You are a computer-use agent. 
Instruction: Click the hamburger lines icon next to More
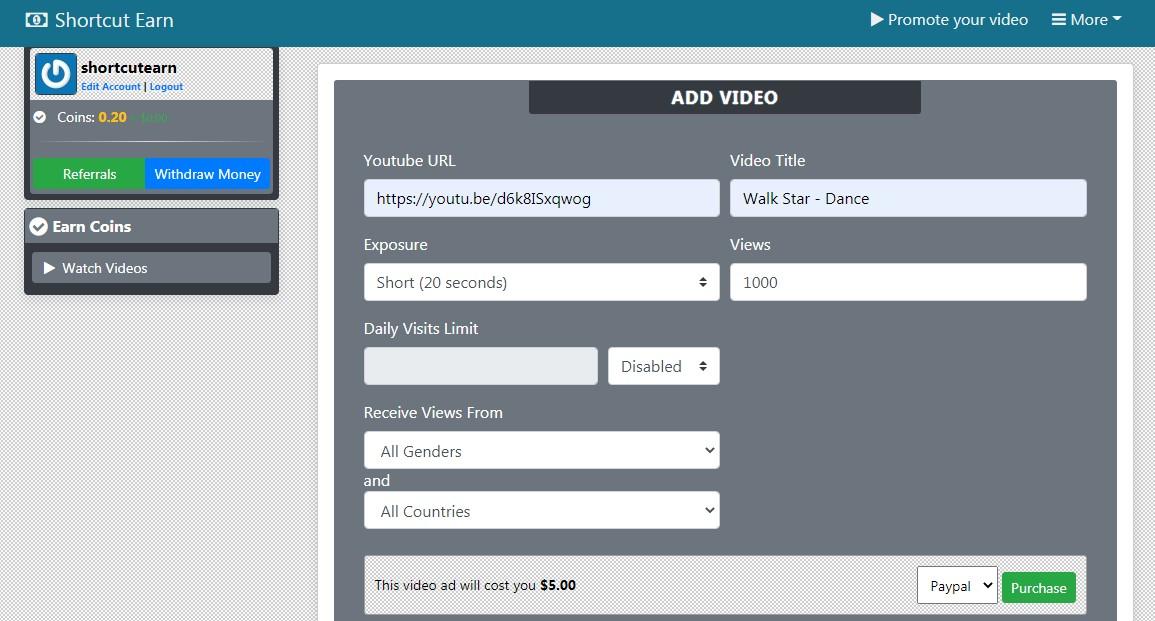[1057, 18]
